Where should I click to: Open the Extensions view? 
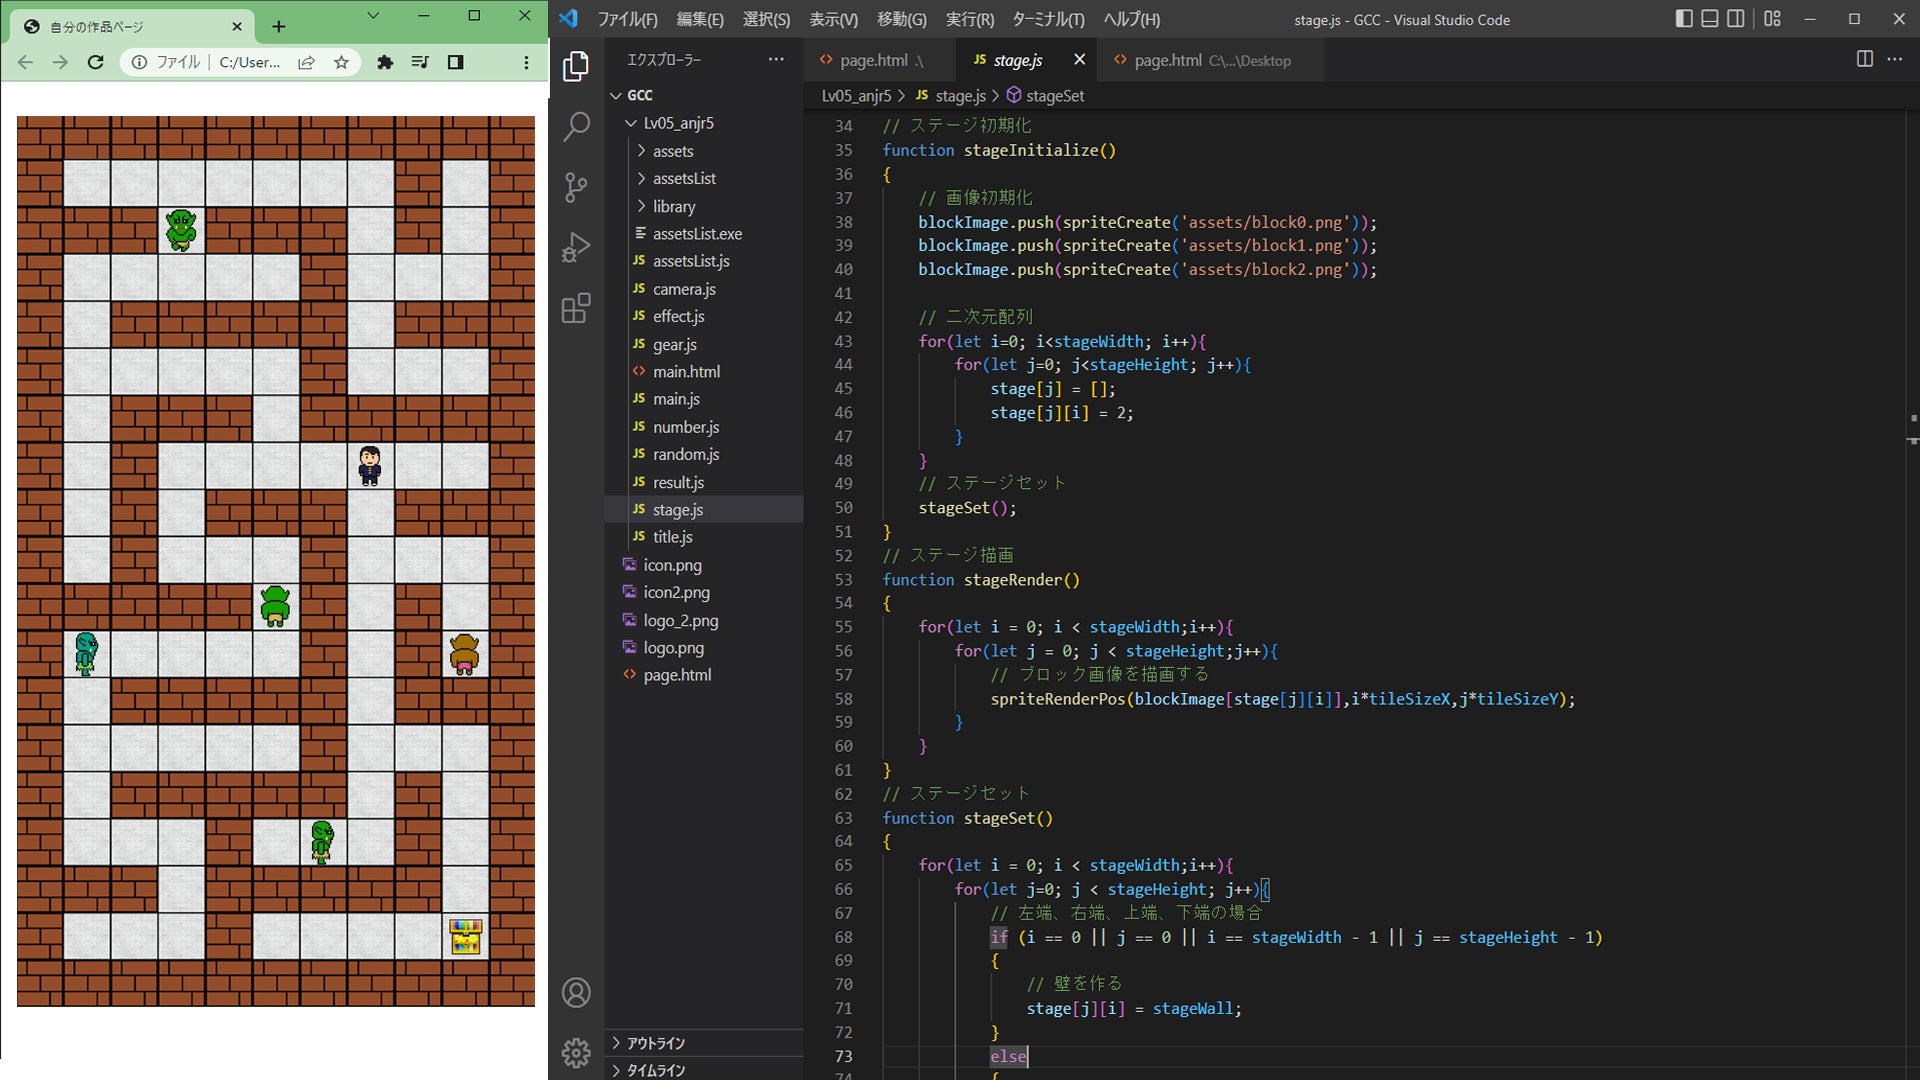pyautogui.click(x=576, y=308)
